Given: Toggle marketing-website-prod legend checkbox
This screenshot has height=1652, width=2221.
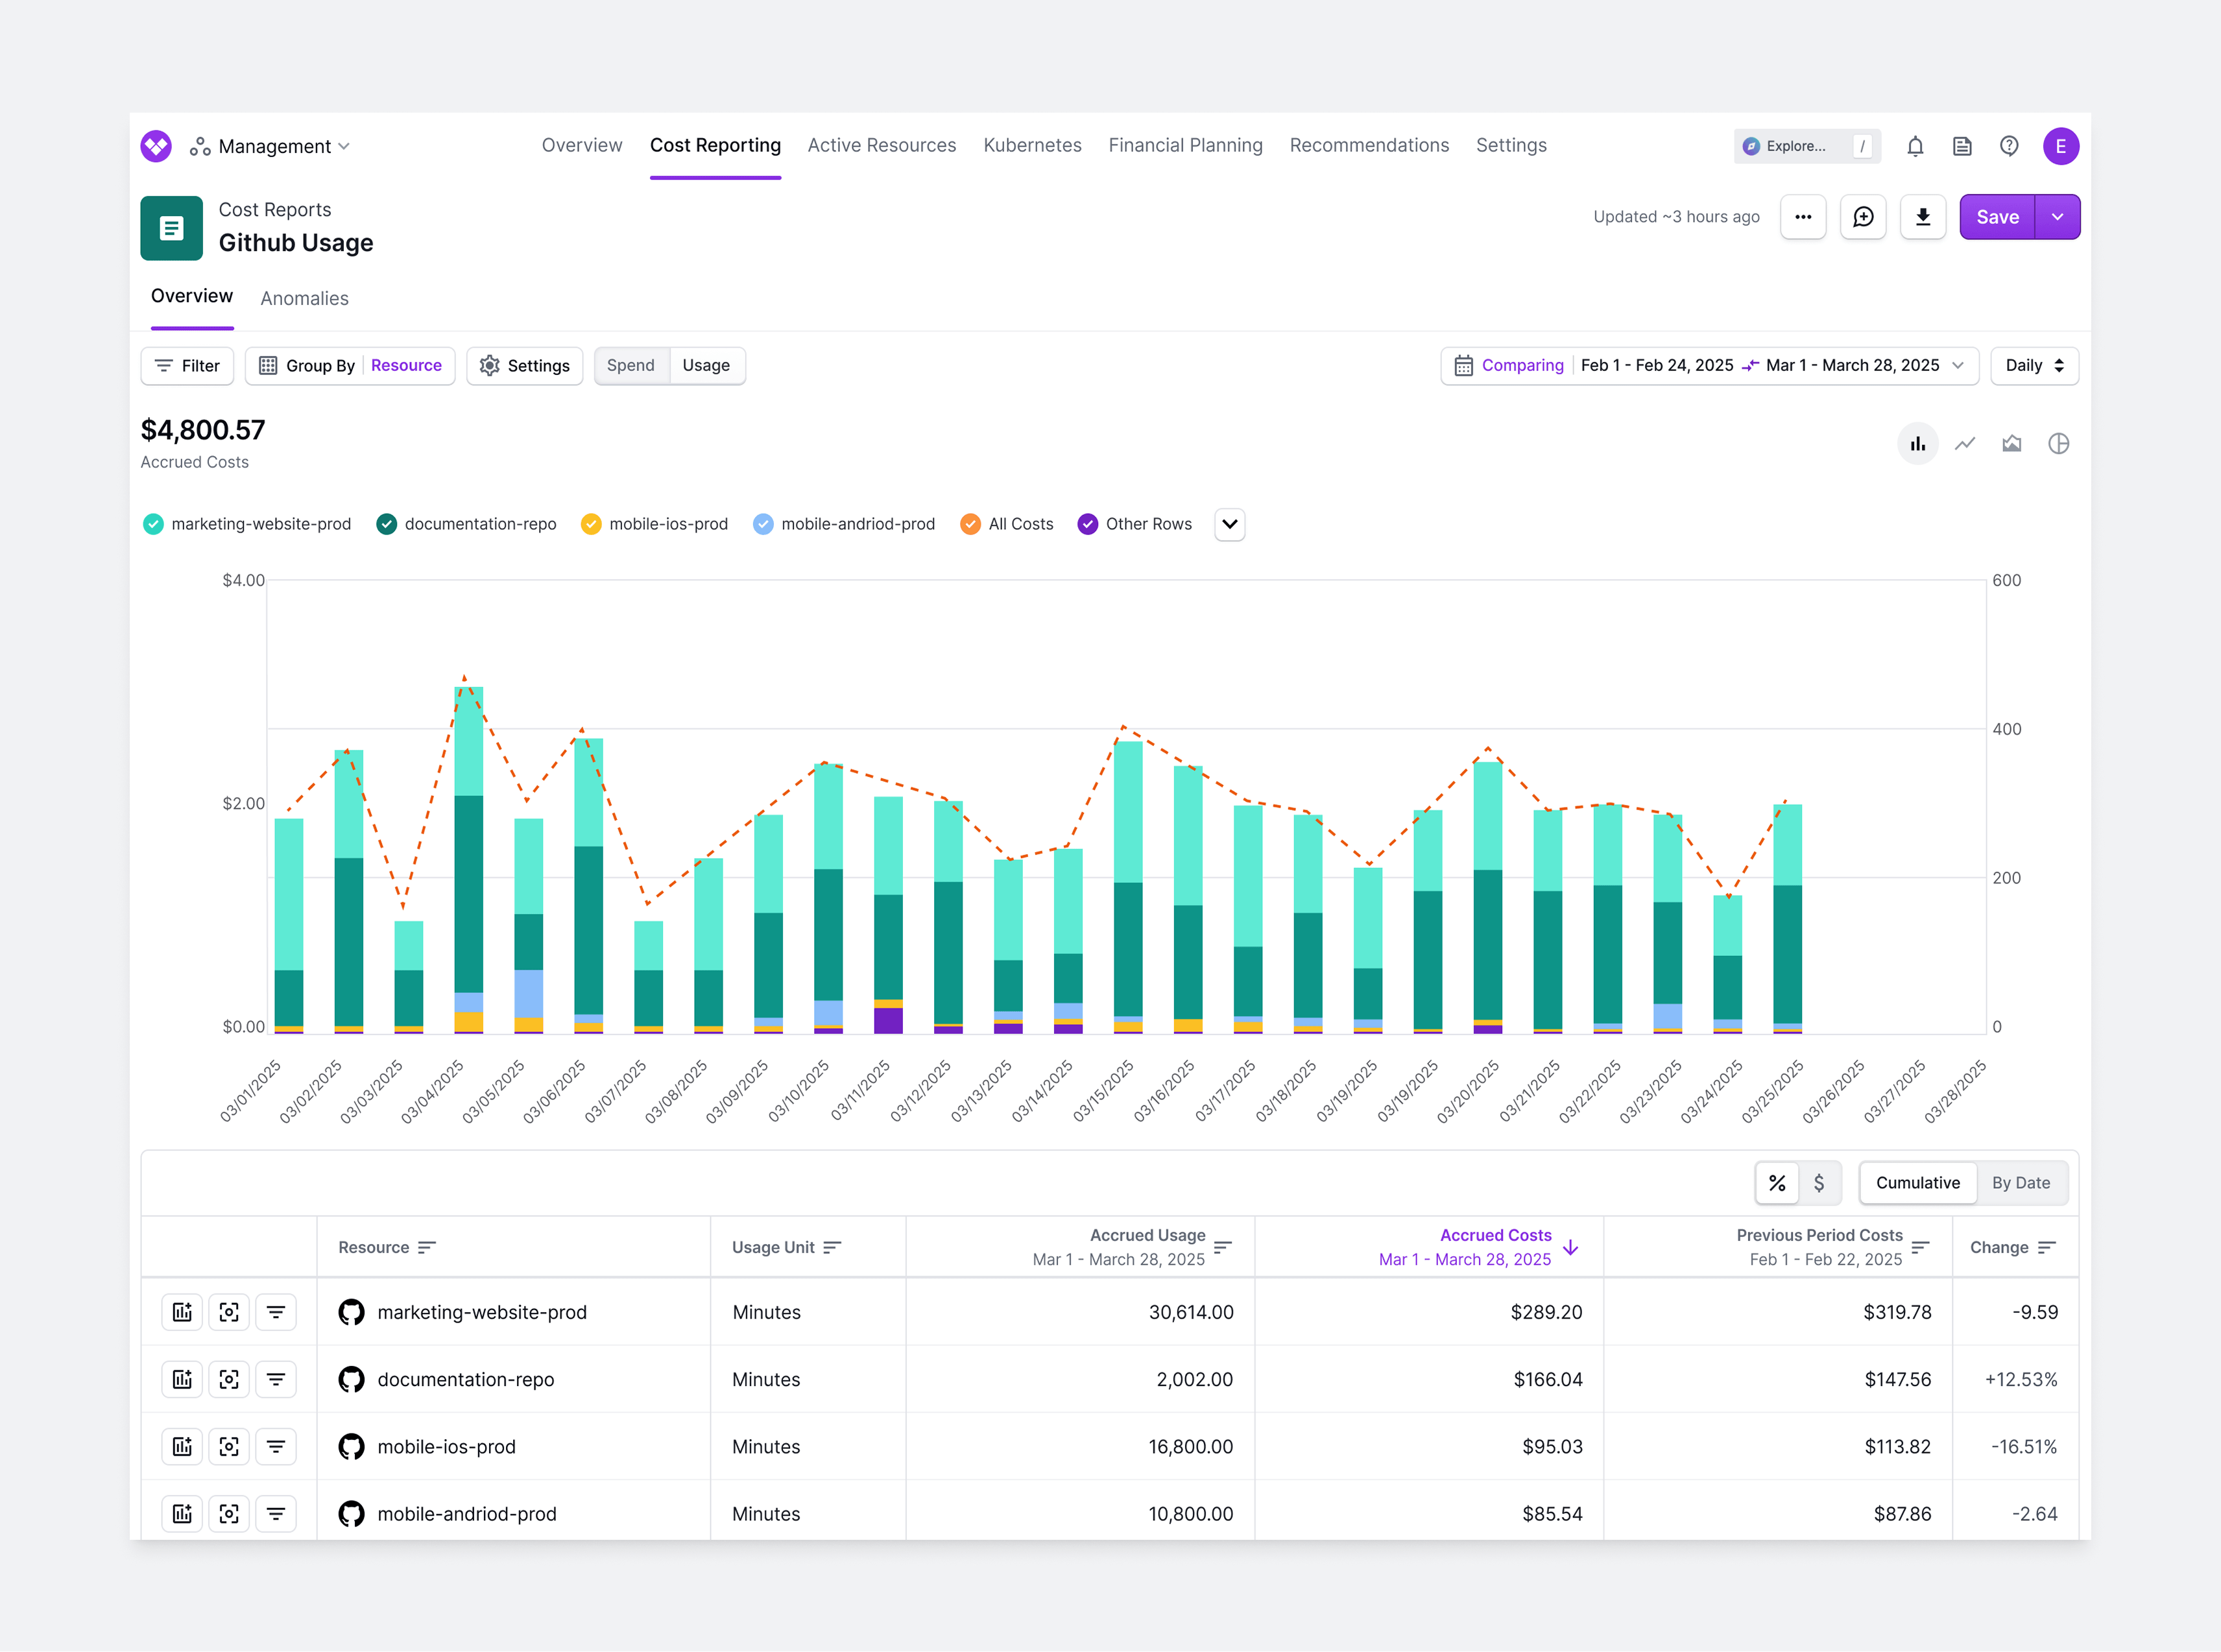Looking at the screenshot, I should 153,524.
